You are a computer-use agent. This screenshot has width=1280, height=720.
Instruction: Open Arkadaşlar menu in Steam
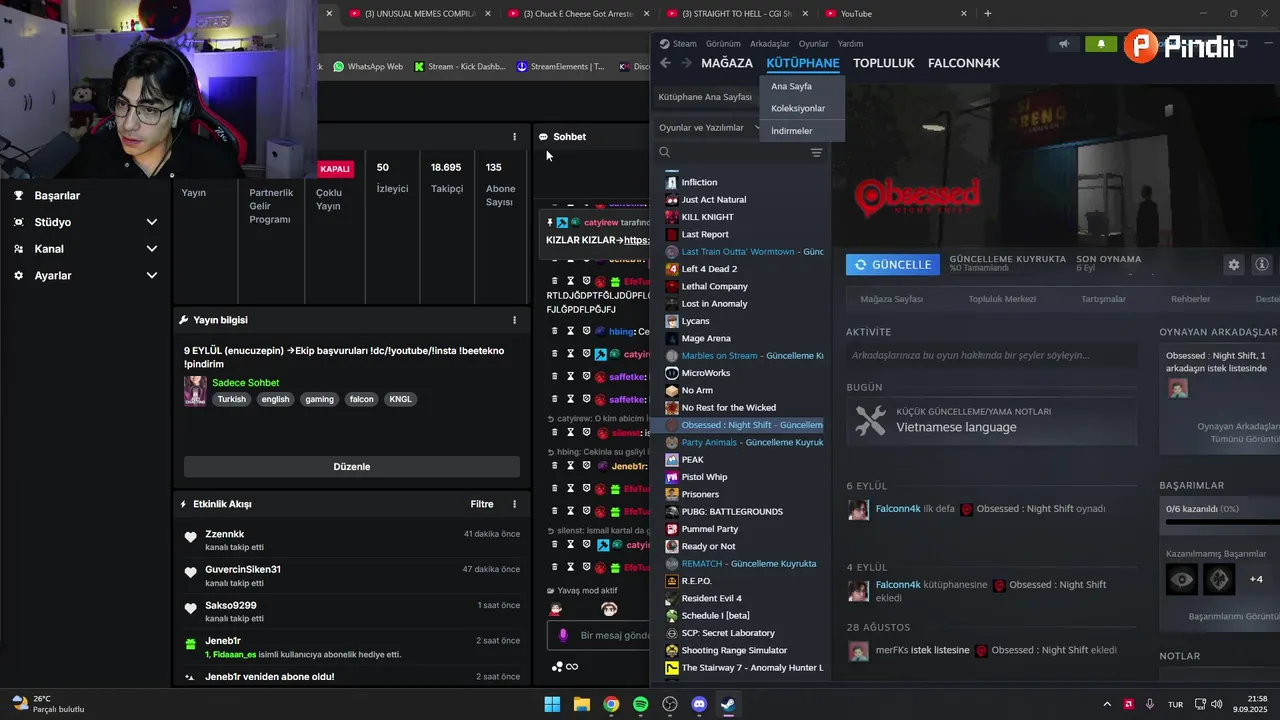point(769,44)
